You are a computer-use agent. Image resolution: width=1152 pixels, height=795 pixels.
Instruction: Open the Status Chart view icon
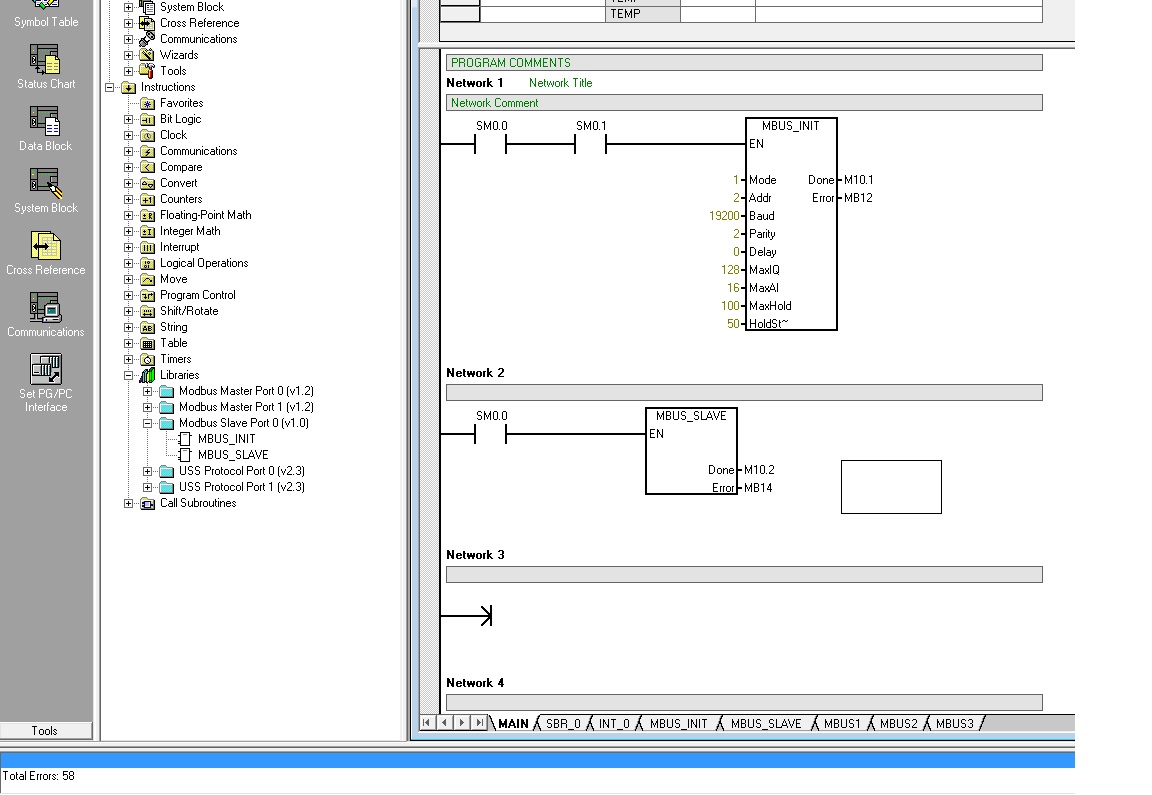click(x=45, y=62)
